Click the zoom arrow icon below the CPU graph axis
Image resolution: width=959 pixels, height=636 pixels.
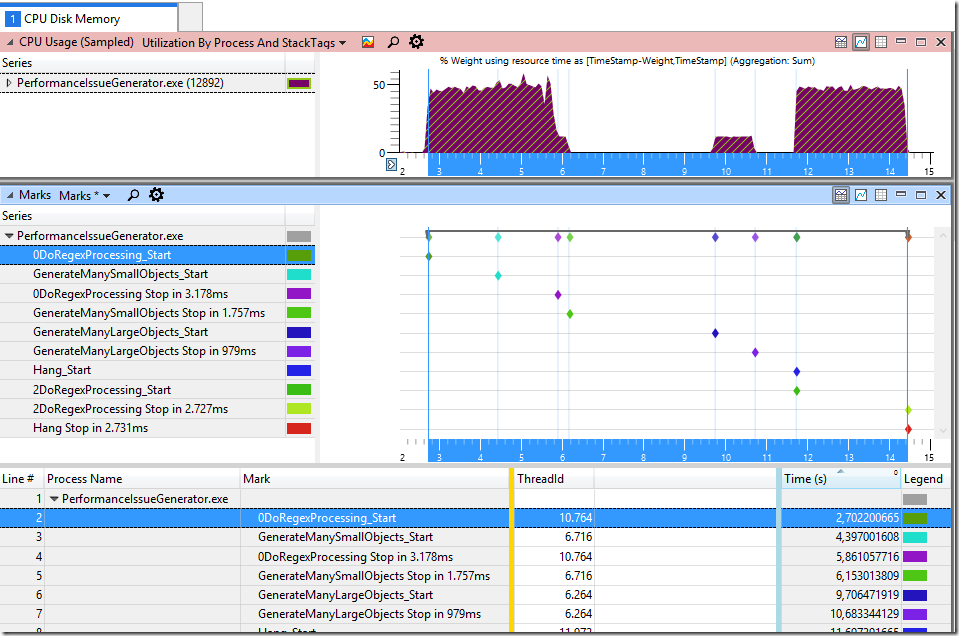tap(391, 164)
